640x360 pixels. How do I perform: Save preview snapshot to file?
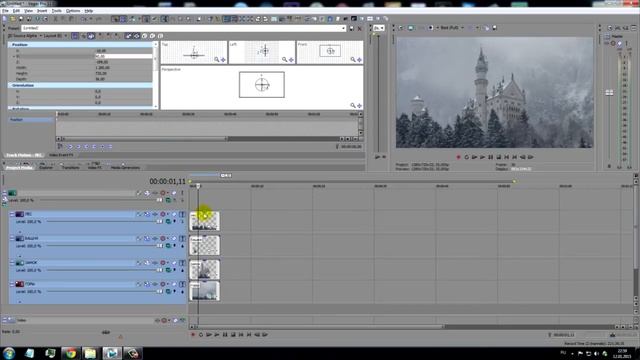click(x=494, y=28)
